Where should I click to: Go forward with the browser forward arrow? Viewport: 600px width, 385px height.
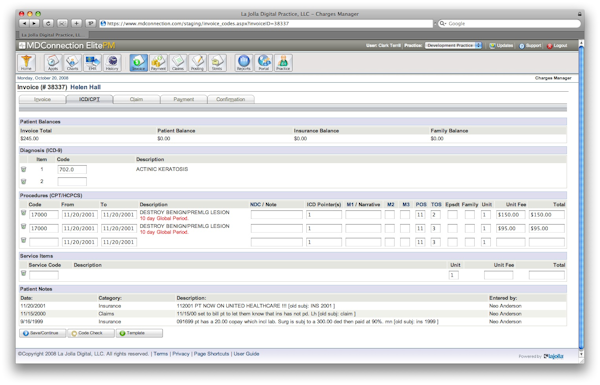click(x=34, y=23)
